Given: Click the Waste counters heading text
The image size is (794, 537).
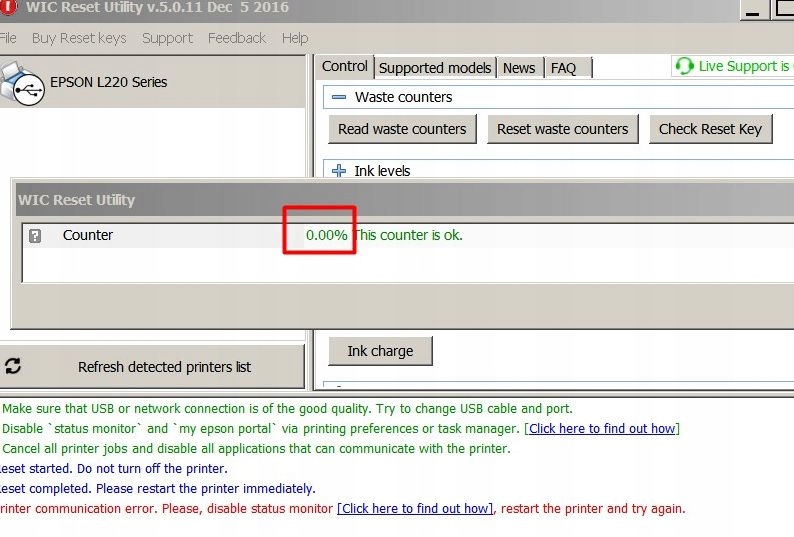Looking at the screenshot, I should point(404,97).
